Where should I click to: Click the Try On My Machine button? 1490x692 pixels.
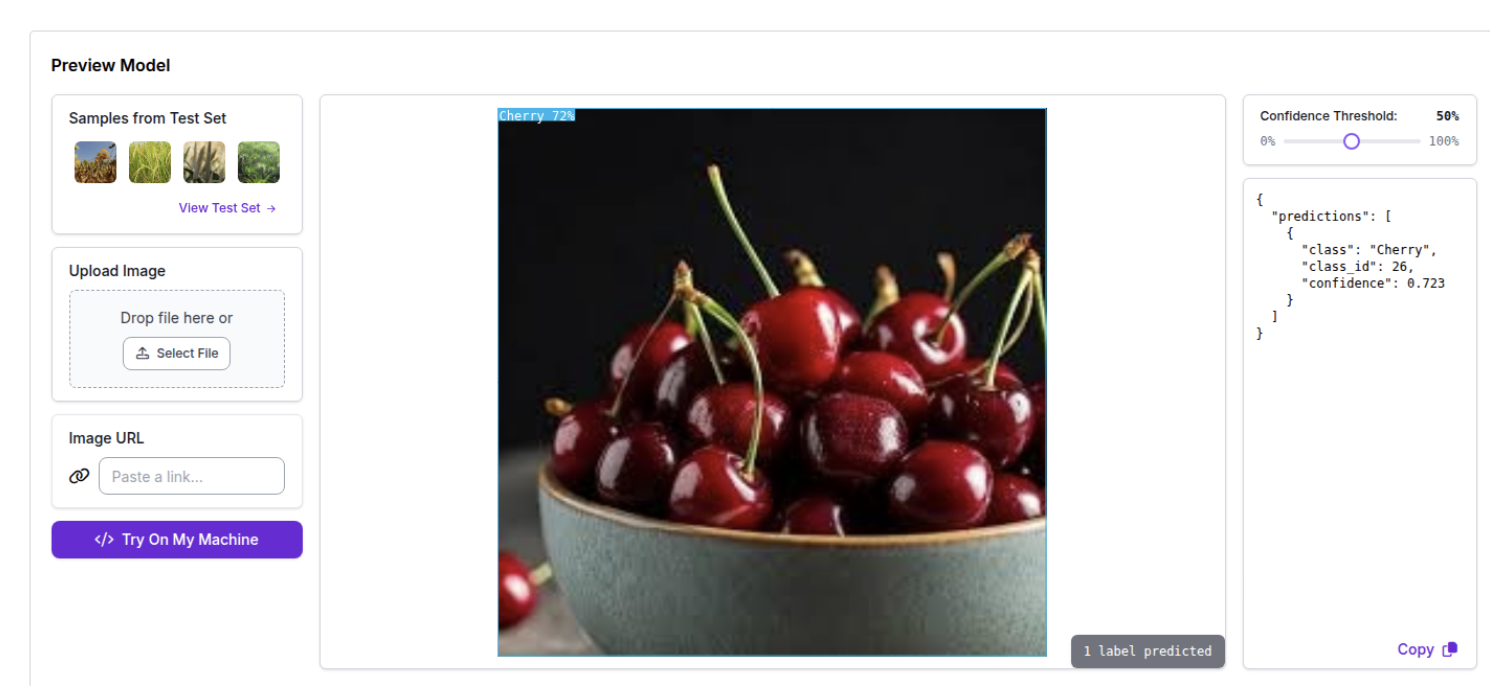177,539
